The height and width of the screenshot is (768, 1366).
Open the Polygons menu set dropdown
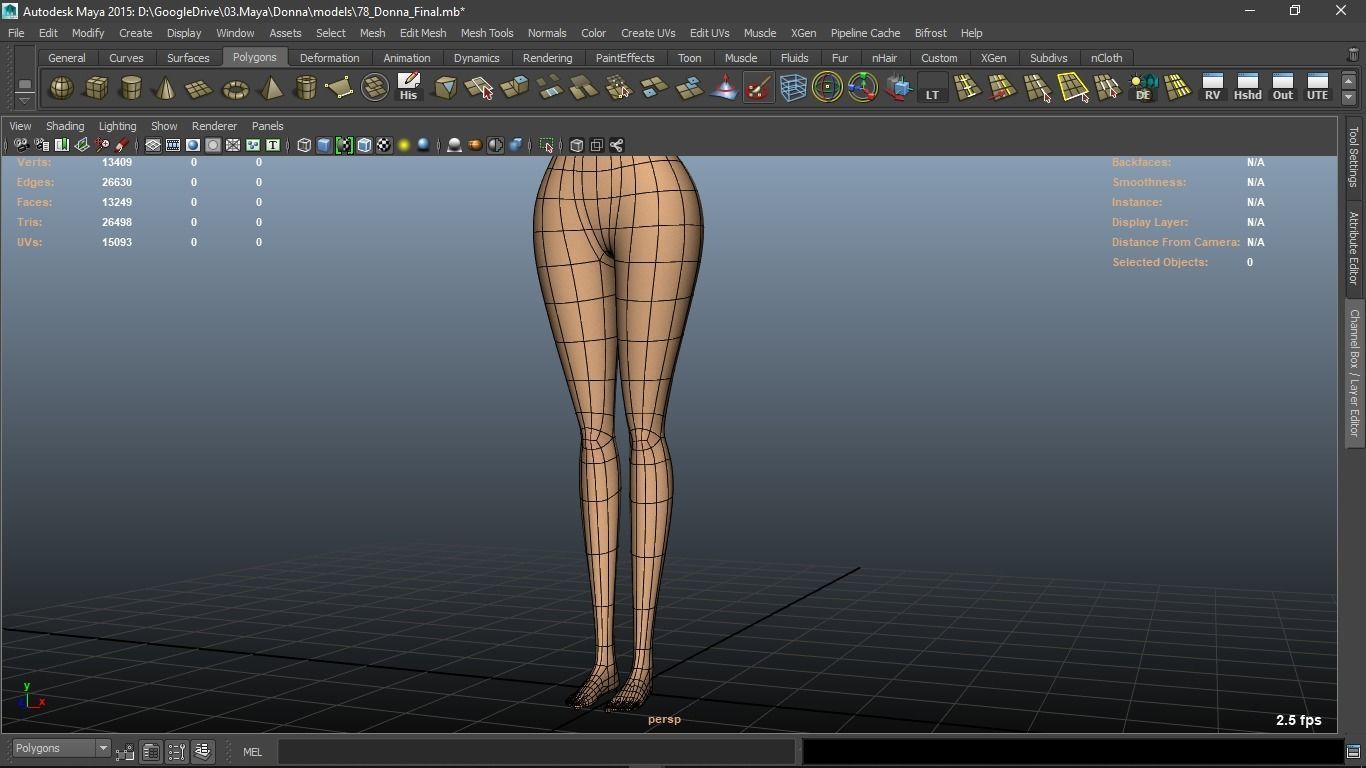click(60, 748)
